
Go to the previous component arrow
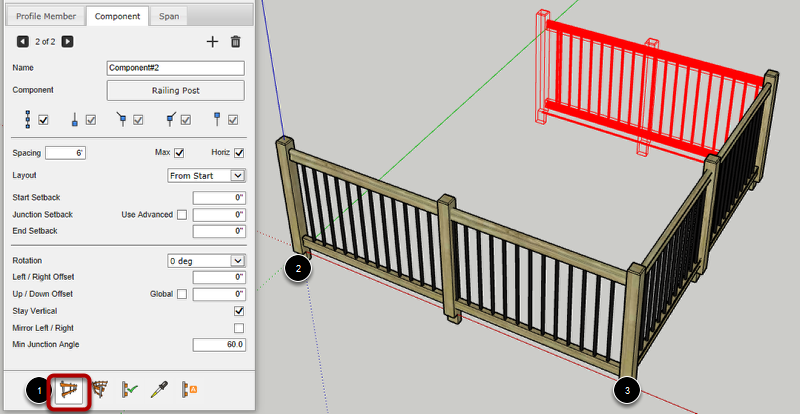[22, 42]
